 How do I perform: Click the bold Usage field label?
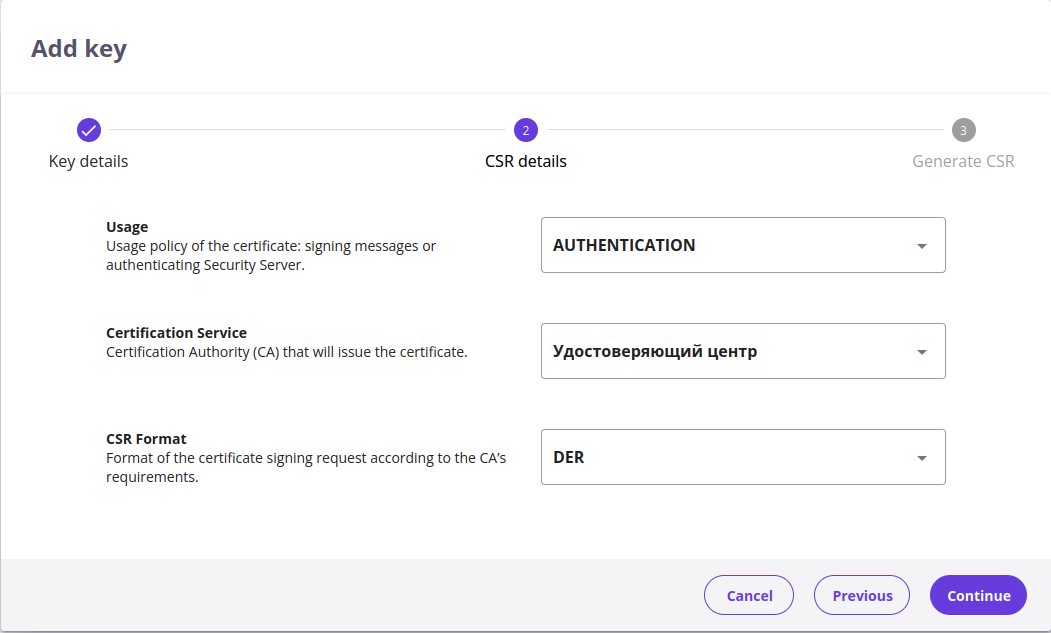tap(127, 227)
